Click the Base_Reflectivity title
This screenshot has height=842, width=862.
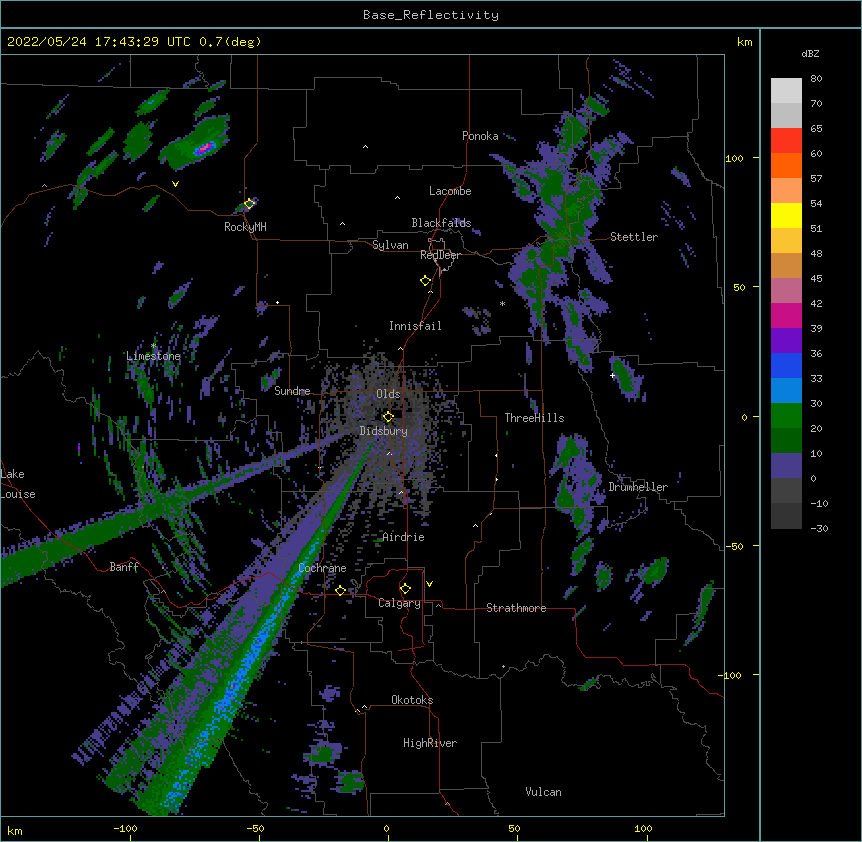click(431, 15)
